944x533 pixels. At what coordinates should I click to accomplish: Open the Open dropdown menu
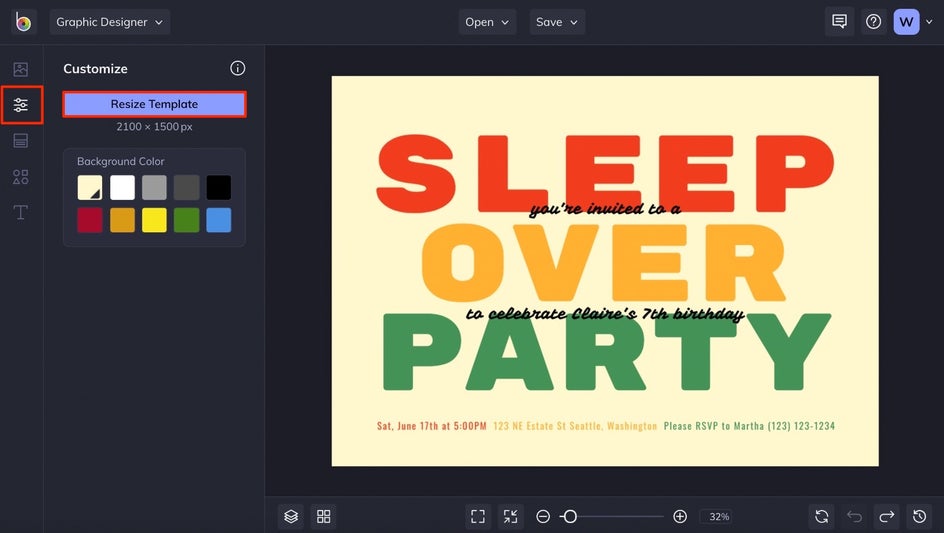click(487, 22)
